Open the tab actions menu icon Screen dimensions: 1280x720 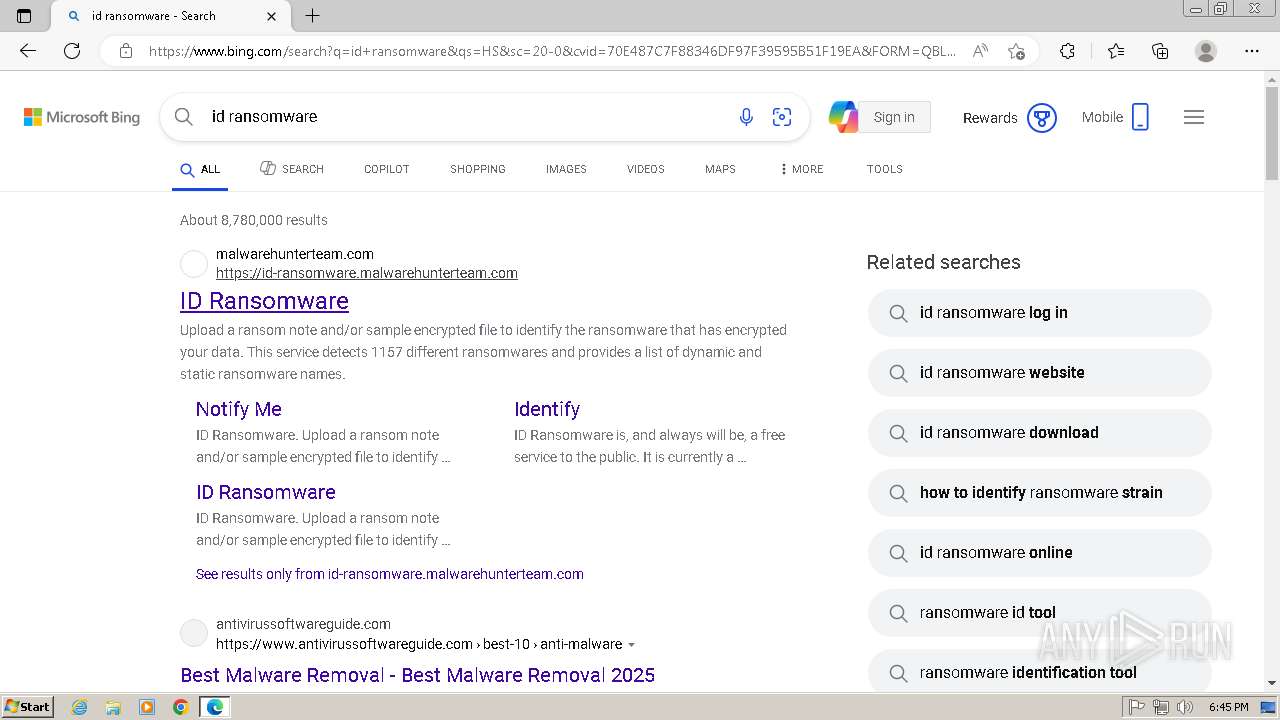click(24, 16)
